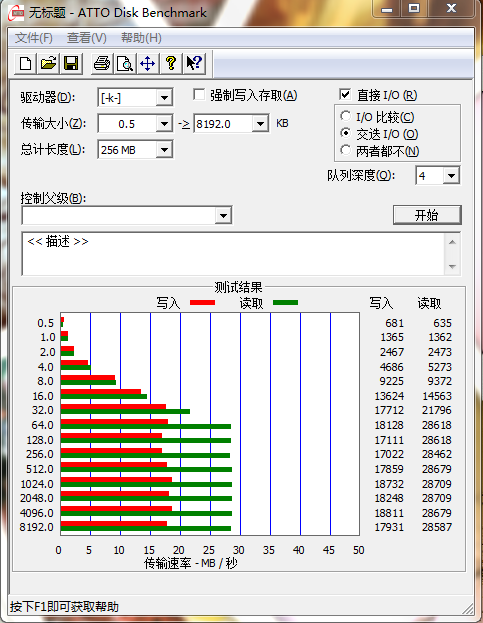Save results with the floppy disk icon

(71, 64)
